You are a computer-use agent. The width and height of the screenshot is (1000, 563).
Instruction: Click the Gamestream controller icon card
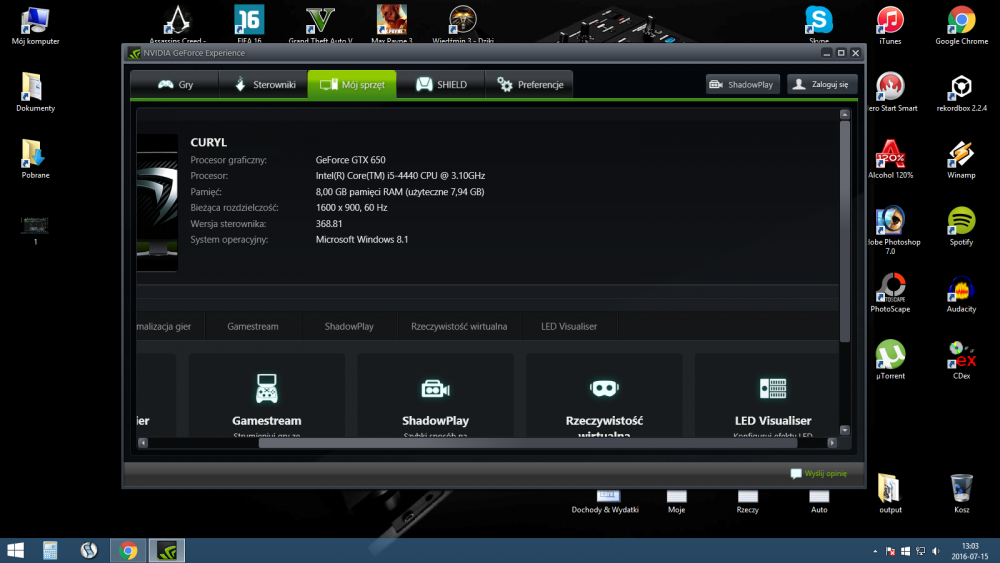coord(267,395)
